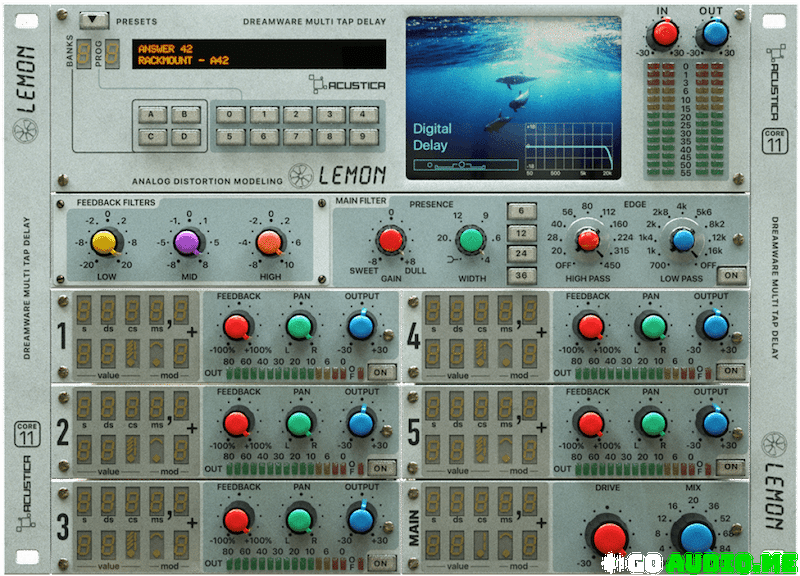Open the Presets dropdown arrow
Screen dimensions: 800x576
click(x=97, y=19)
